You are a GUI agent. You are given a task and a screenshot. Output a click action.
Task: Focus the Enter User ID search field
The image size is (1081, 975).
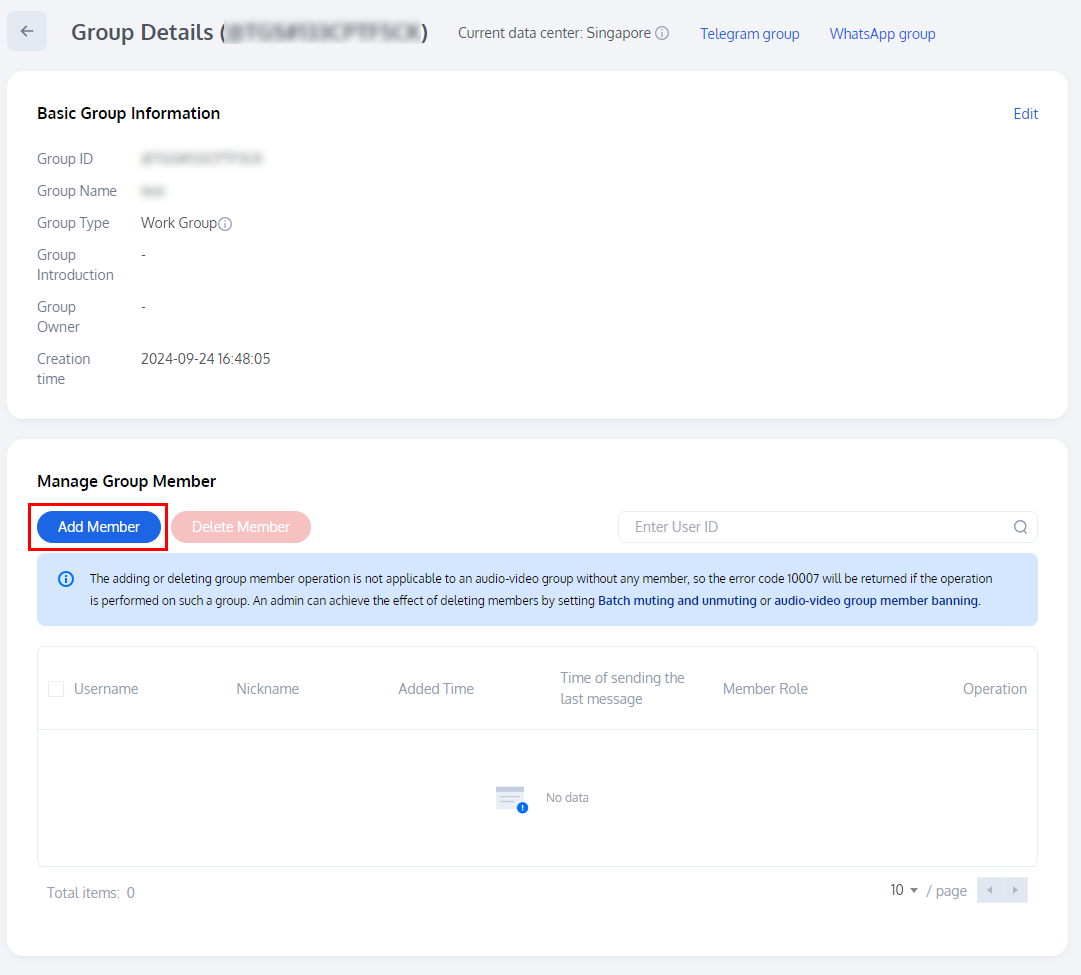click(815, 527)
